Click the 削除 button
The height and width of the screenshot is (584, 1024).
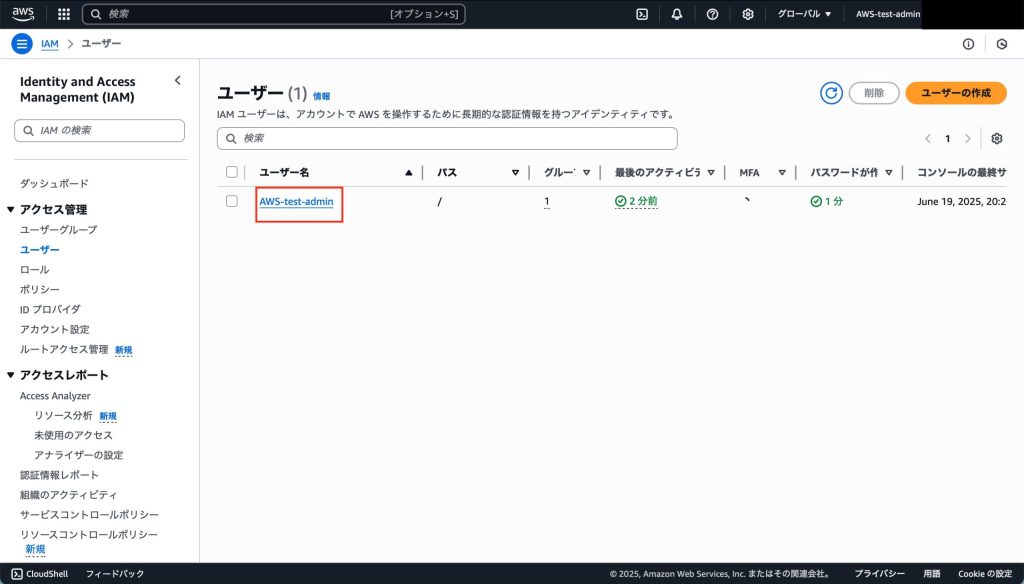click(x=874, y=93)
